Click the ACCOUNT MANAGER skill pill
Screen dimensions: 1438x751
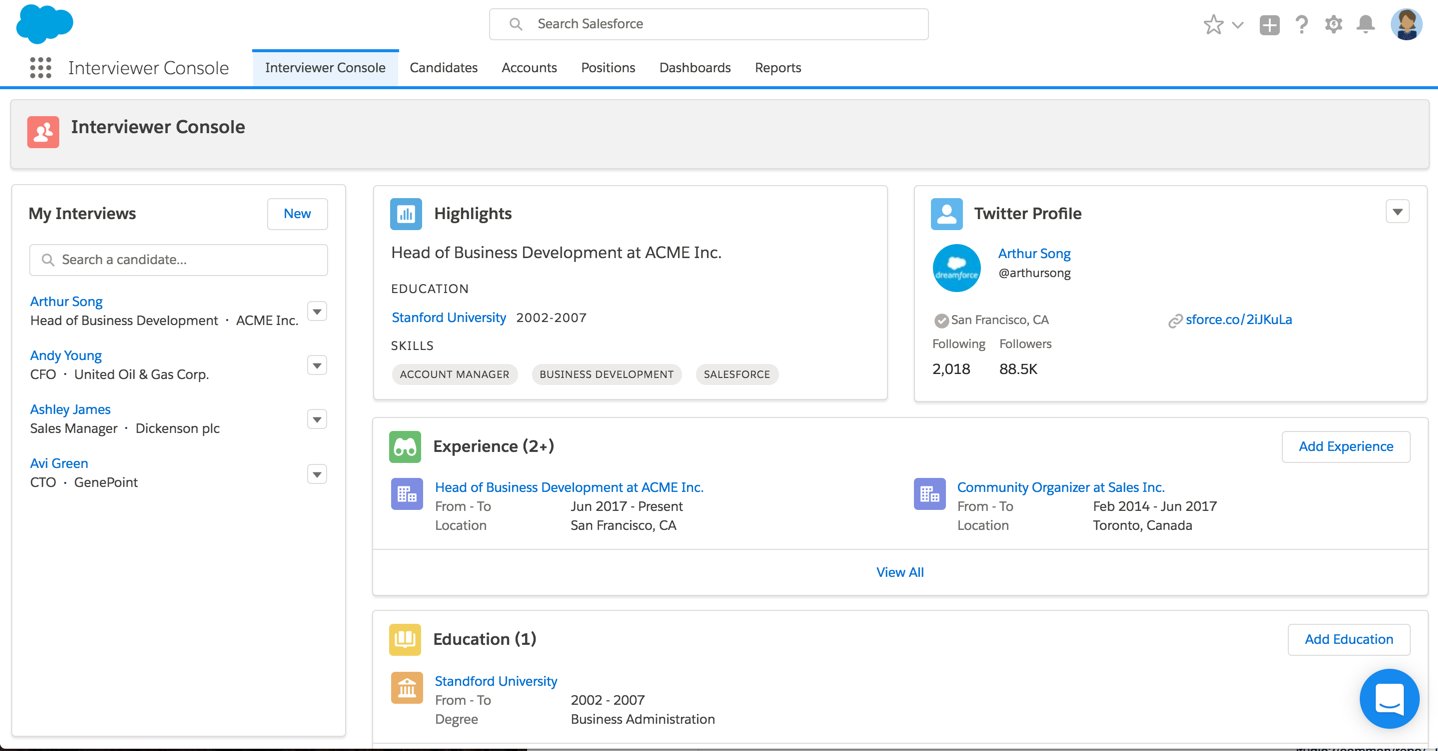point(454,374)
